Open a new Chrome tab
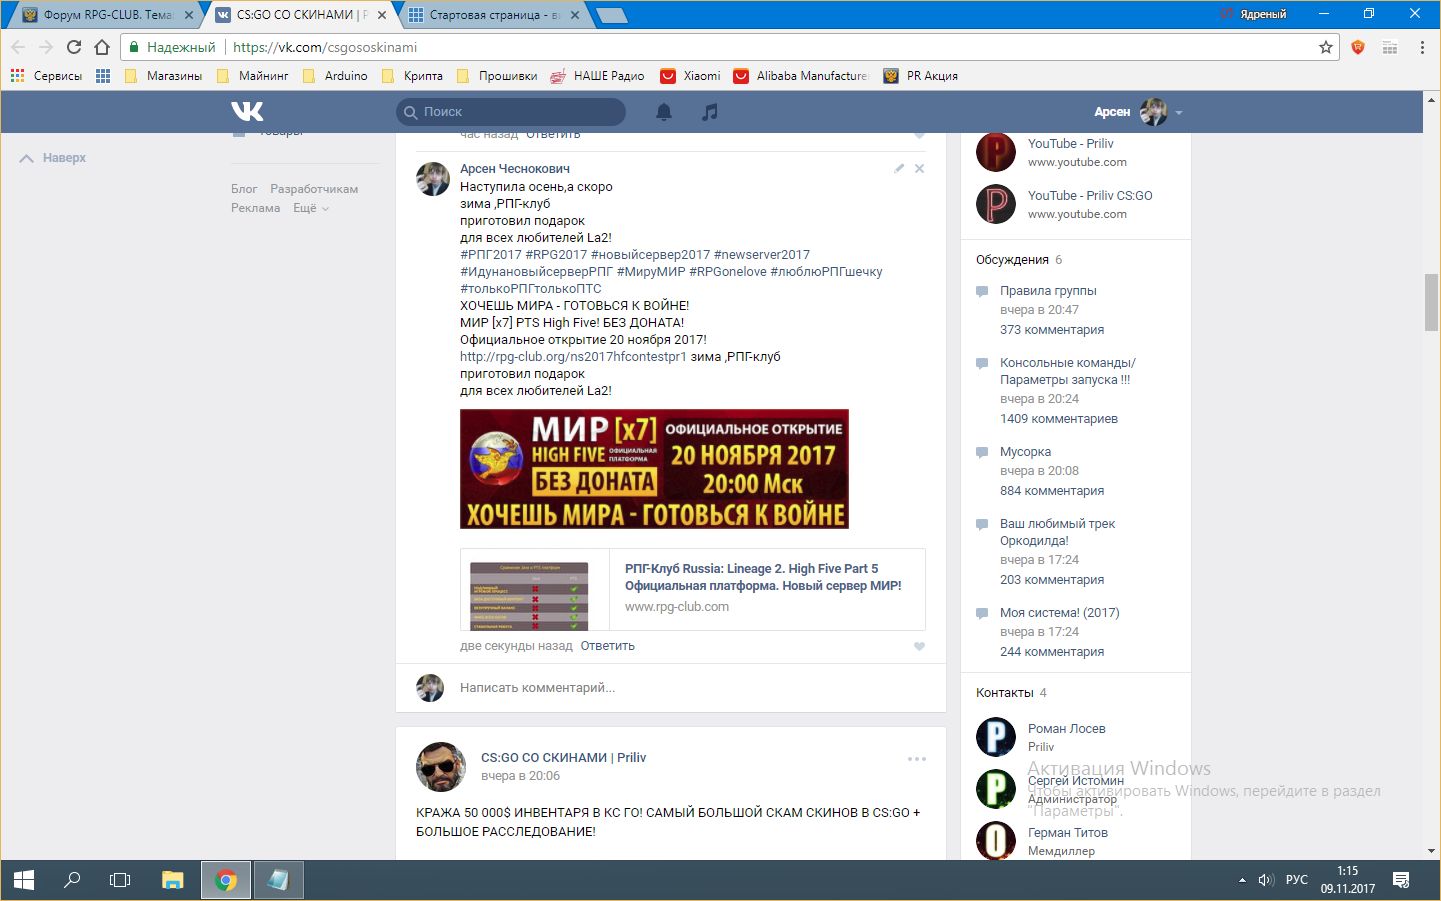The width and height of the screenshot is (1441, 901). [x=611, y=15]
